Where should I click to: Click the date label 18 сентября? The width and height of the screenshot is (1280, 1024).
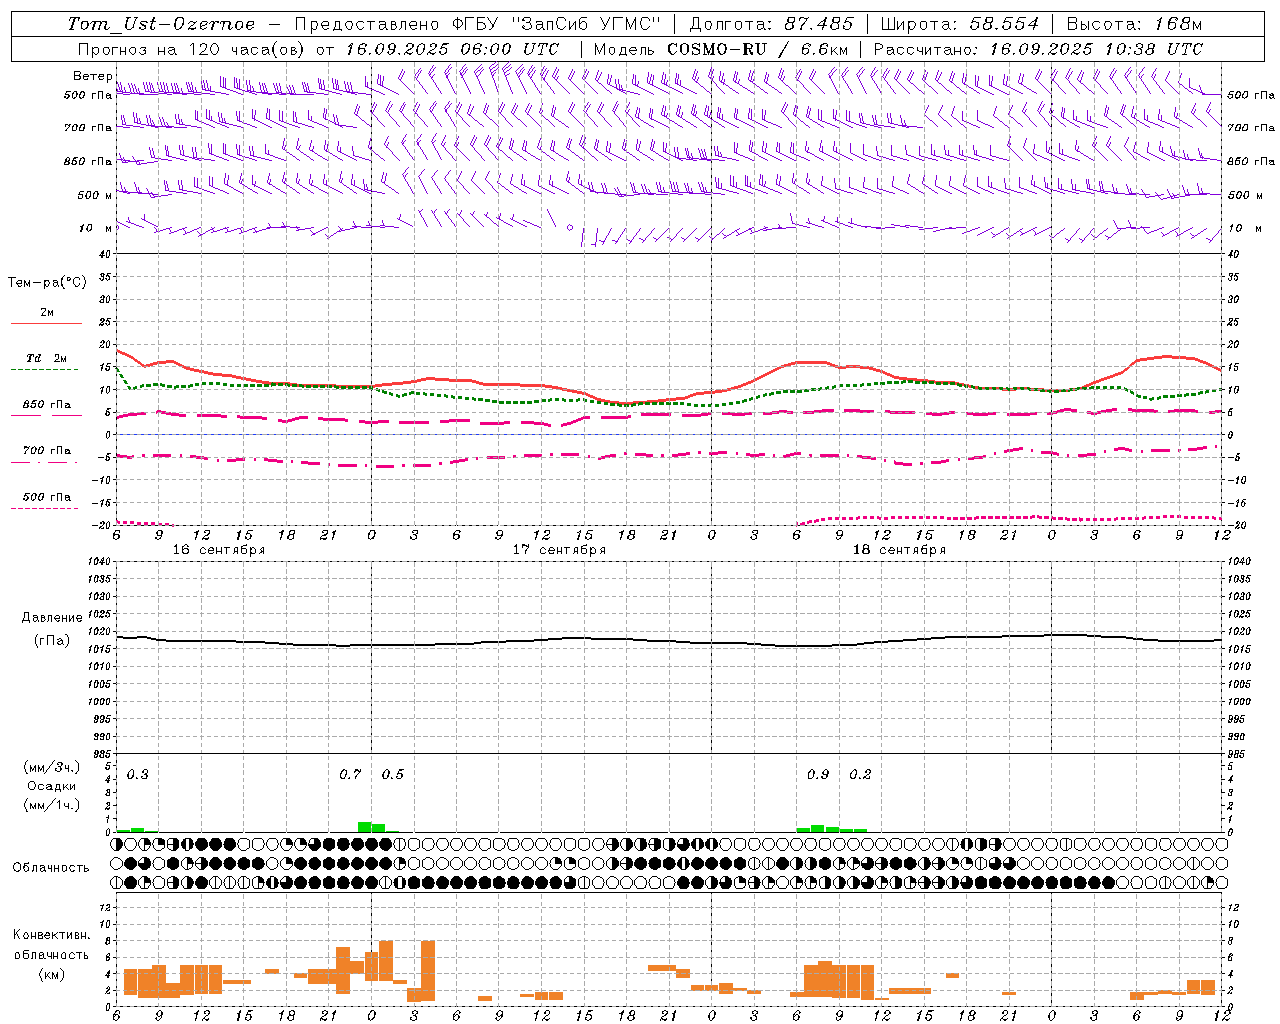point(899,550)
